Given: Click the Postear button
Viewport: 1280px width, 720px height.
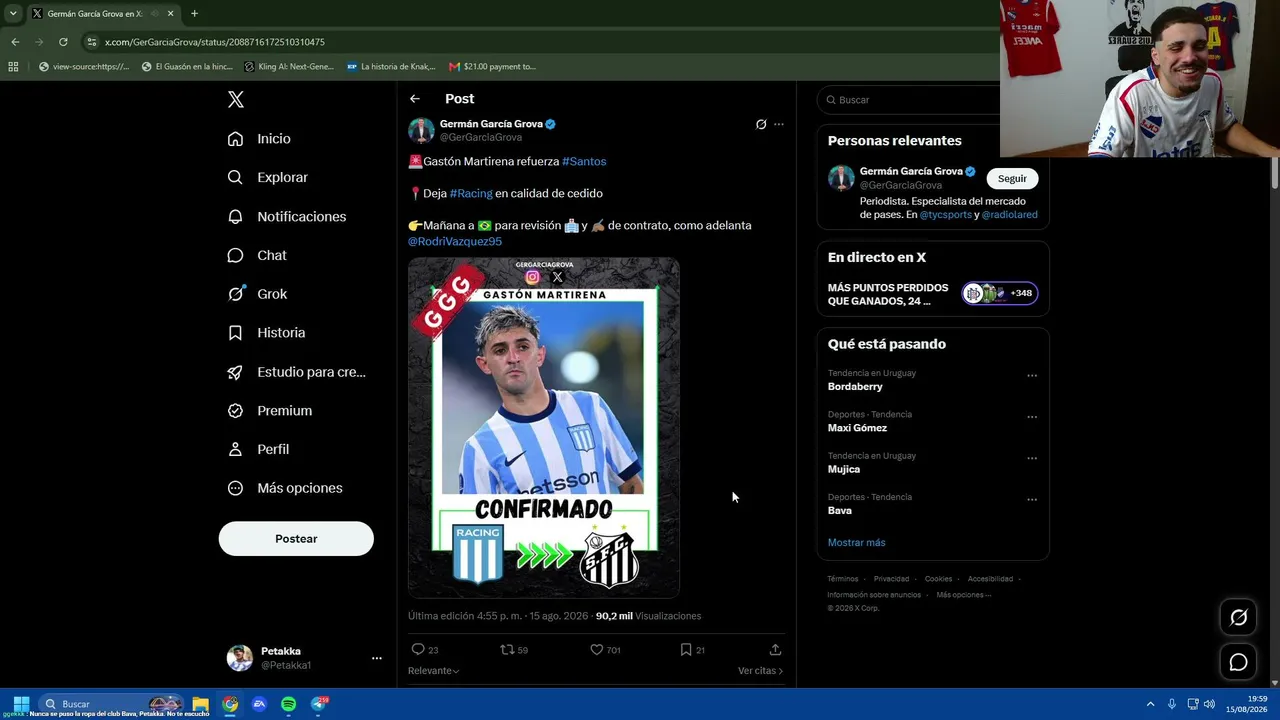Looking at the screenshot, I should [296, 538].
